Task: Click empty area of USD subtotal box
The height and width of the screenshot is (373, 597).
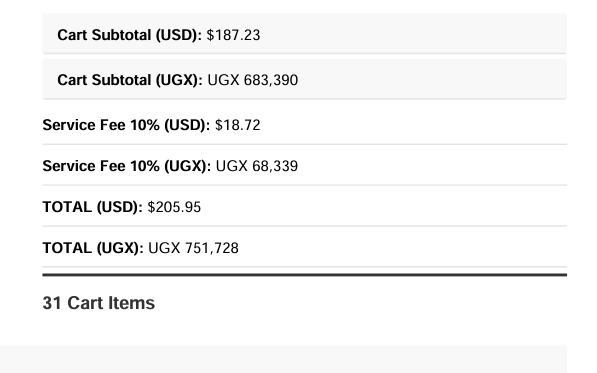Action: [x=411, y=34]
